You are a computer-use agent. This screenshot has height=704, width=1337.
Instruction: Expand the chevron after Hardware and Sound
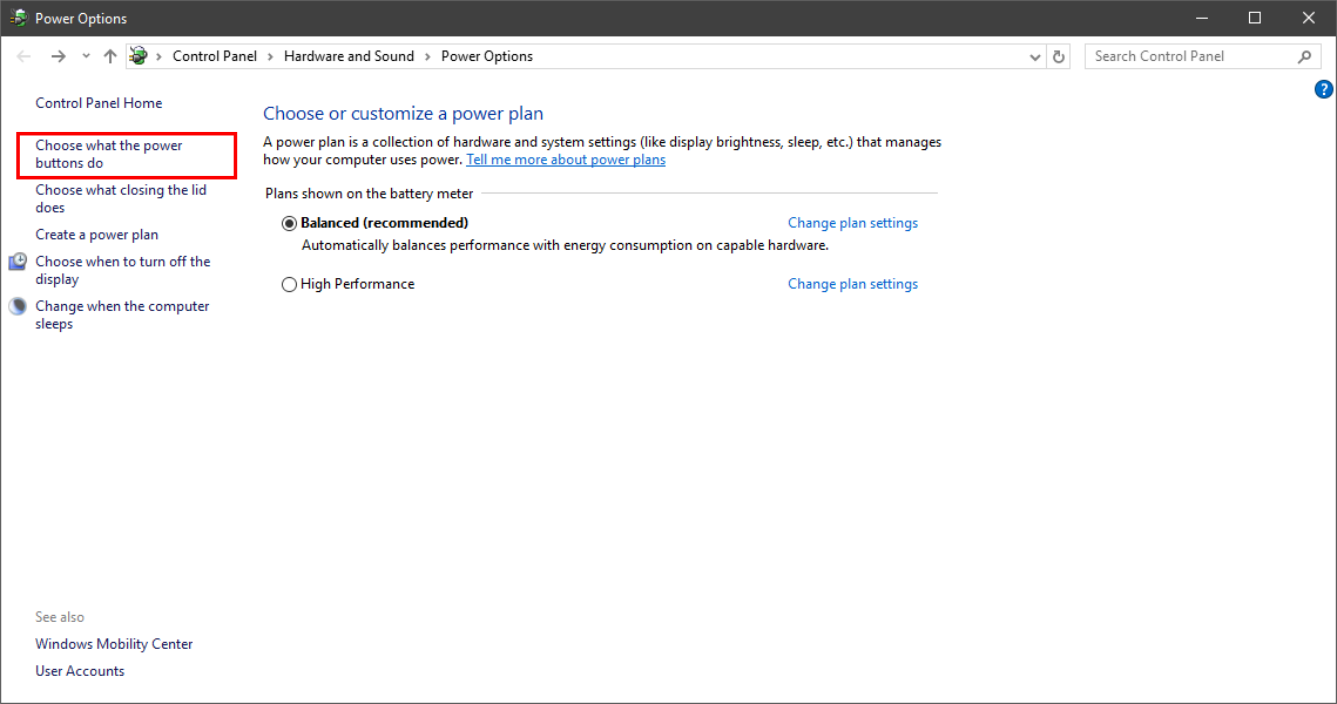click(x=428, y=57)
